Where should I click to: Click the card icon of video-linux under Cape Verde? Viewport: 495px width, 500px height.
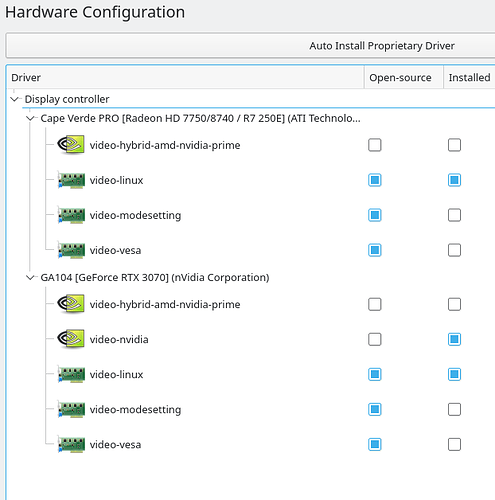pyautogui.click(x=71, y=180)
